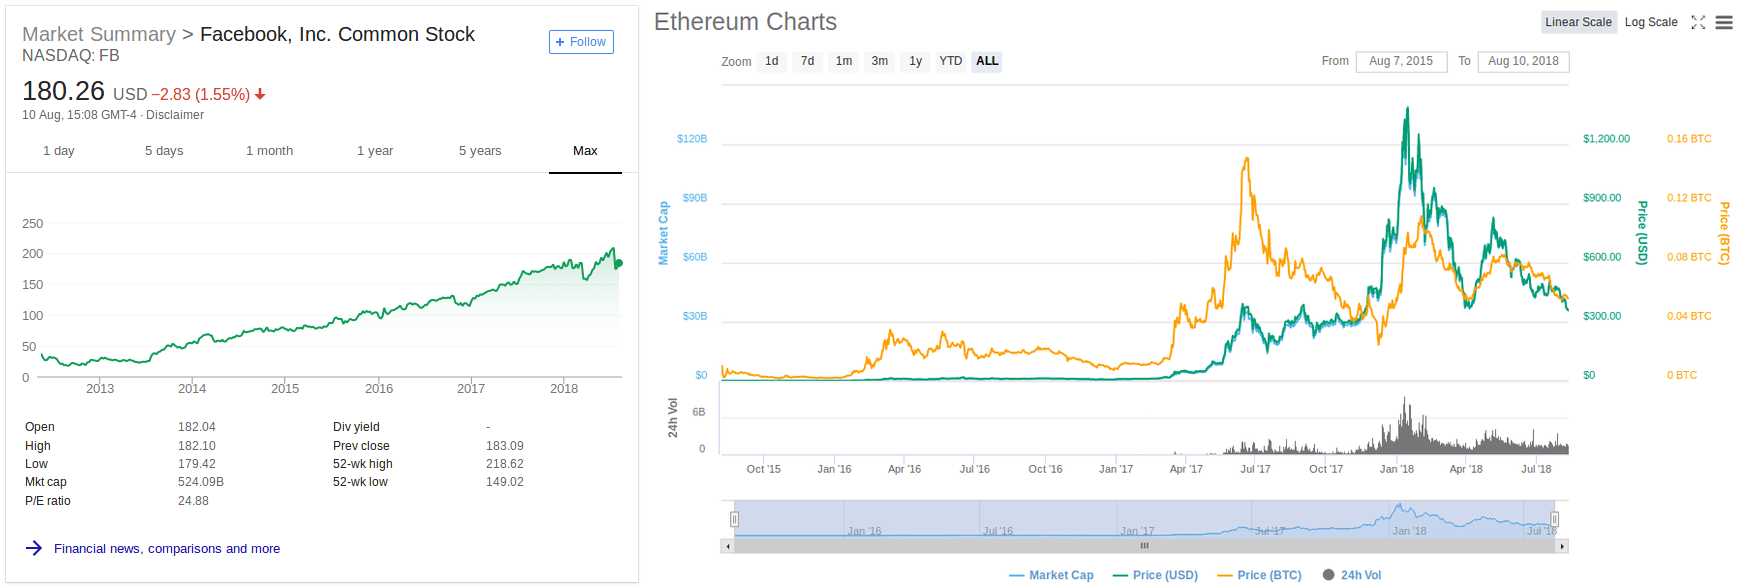Switch to the 1 year tab
The image size is (1743, 586).
tap(375, 151)
